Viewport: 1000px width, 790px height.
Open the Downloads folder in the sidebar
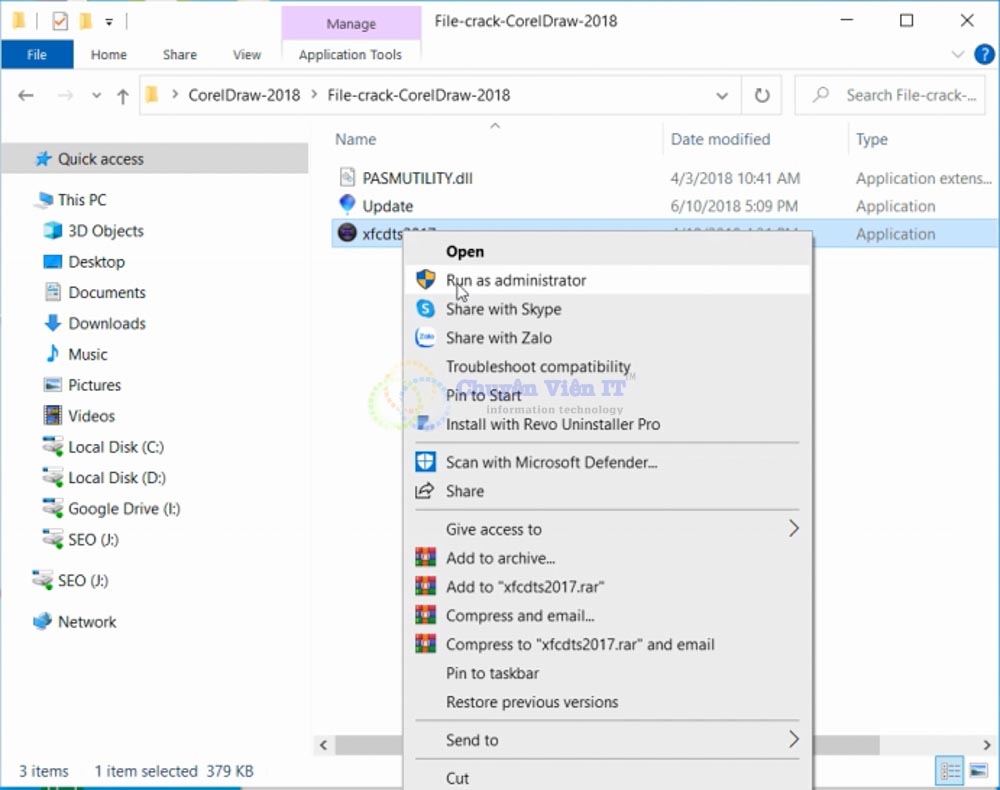107,323
